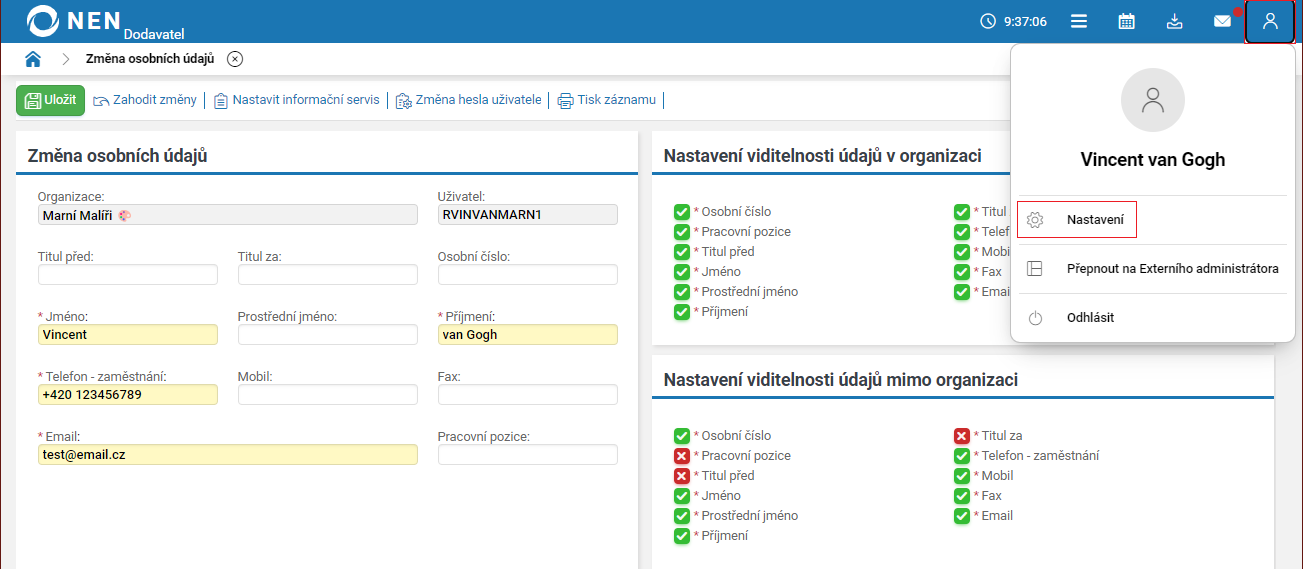Click the Email input field

[x=228, y=454]
